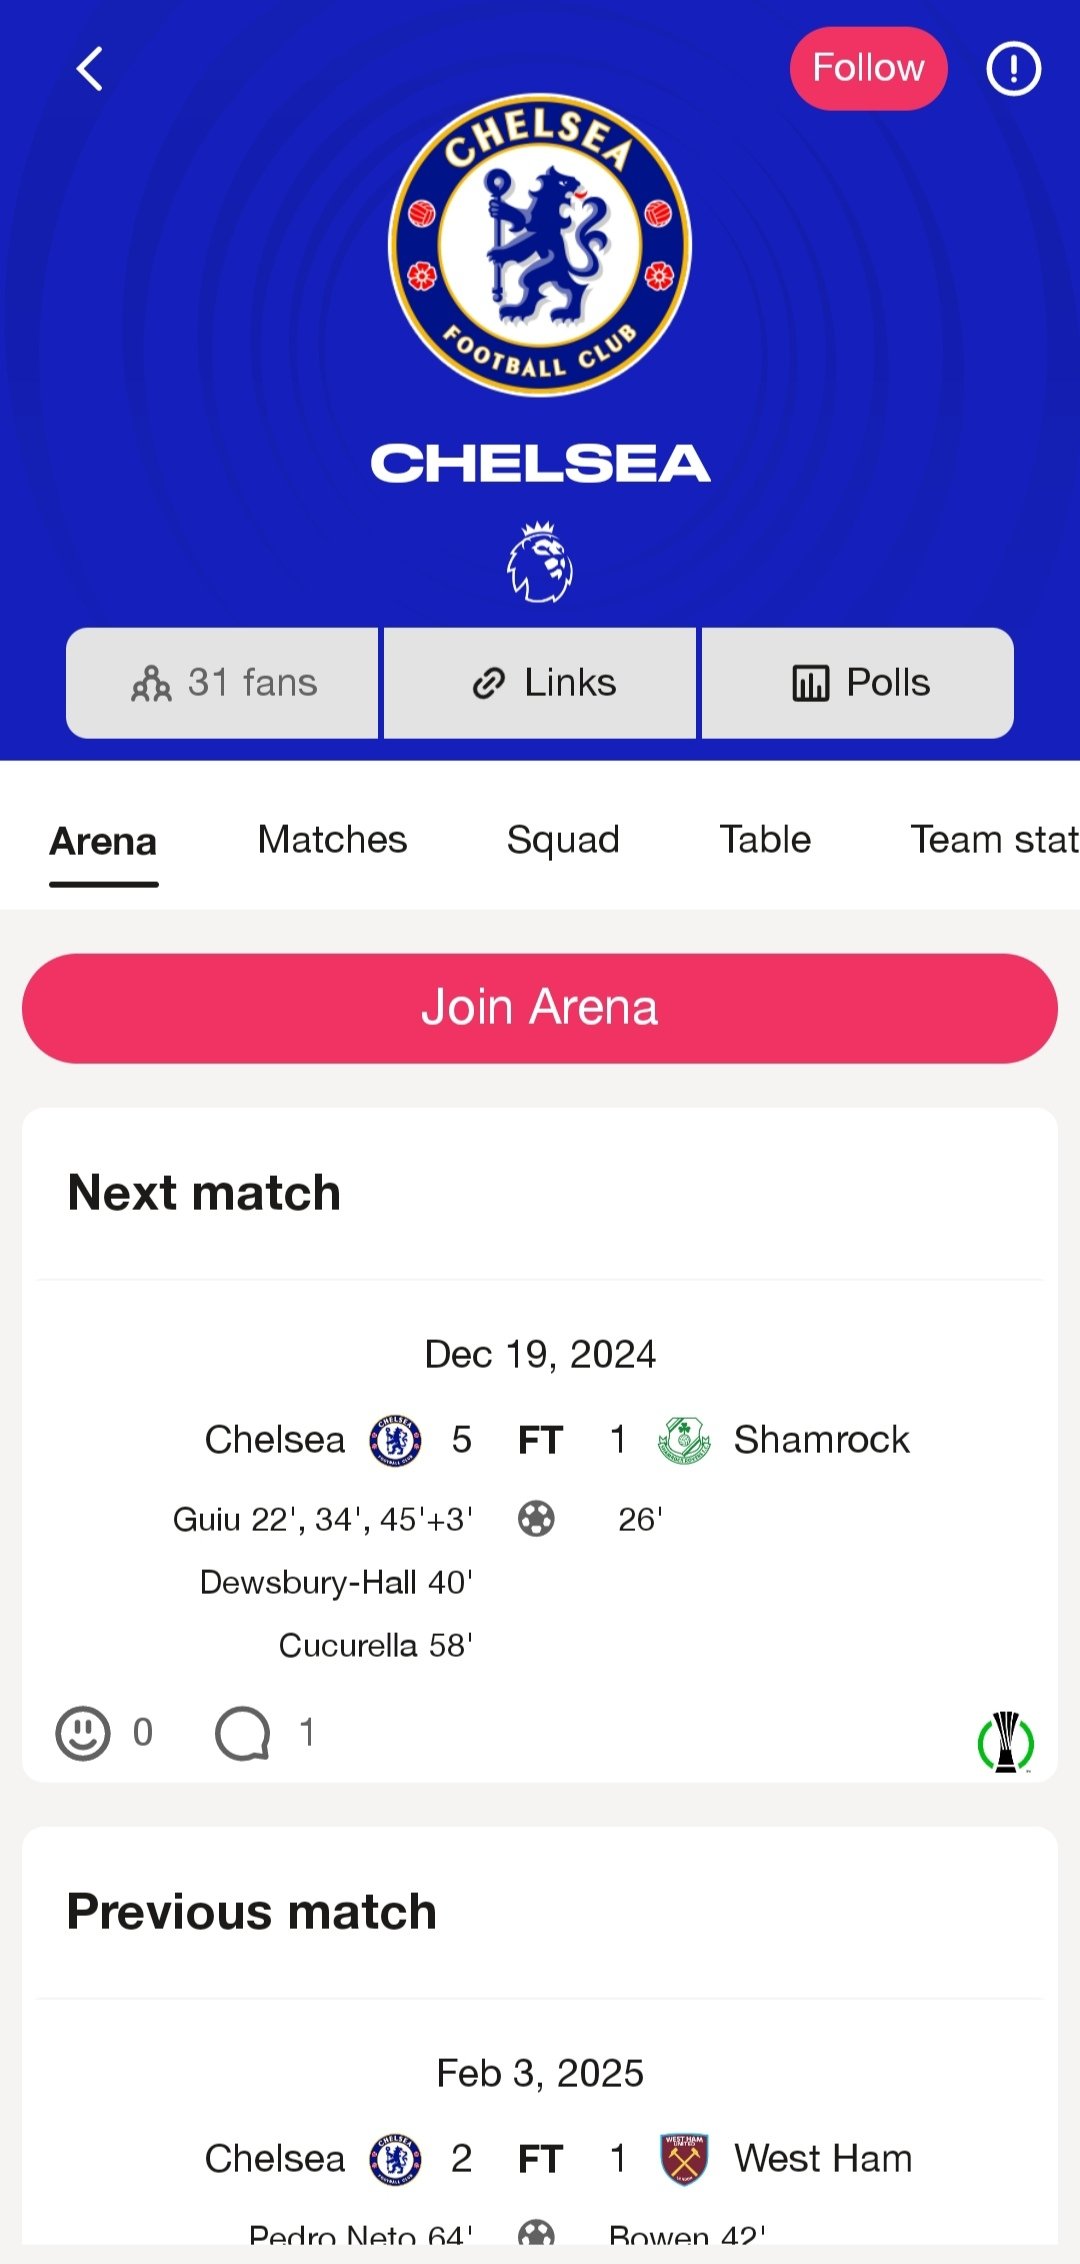The width and height of the screenshot is (1080, 2264).
Task: Open the info alert icon
Action: [1013, 69]
